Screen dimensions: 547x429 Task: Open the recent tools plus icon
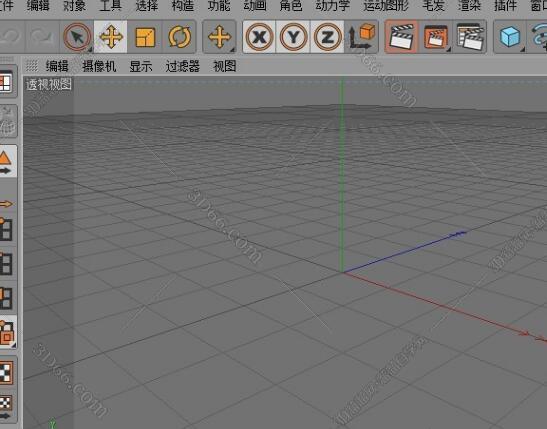point(219,37)
